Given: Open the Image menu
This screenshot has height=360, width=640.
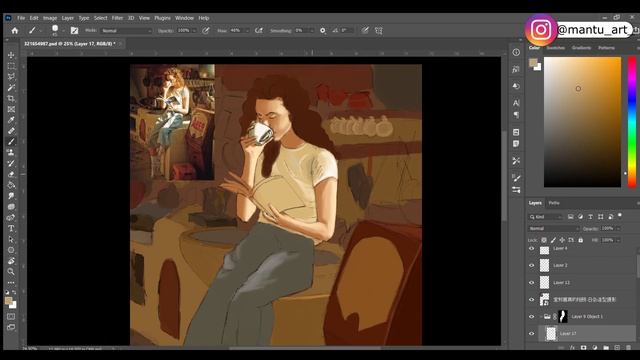Looking at the screenshot, I should [50, 18].
